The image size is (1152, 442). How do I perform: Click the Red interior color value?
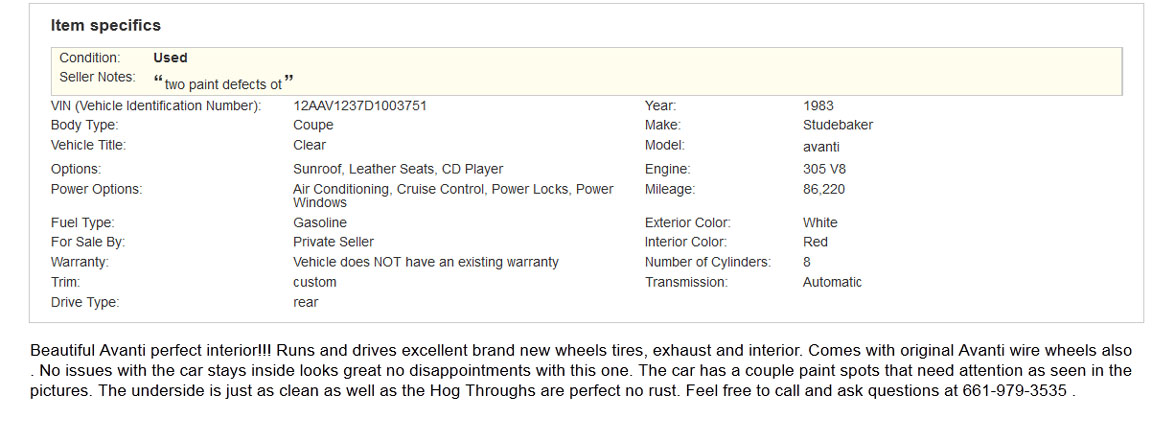815,242
